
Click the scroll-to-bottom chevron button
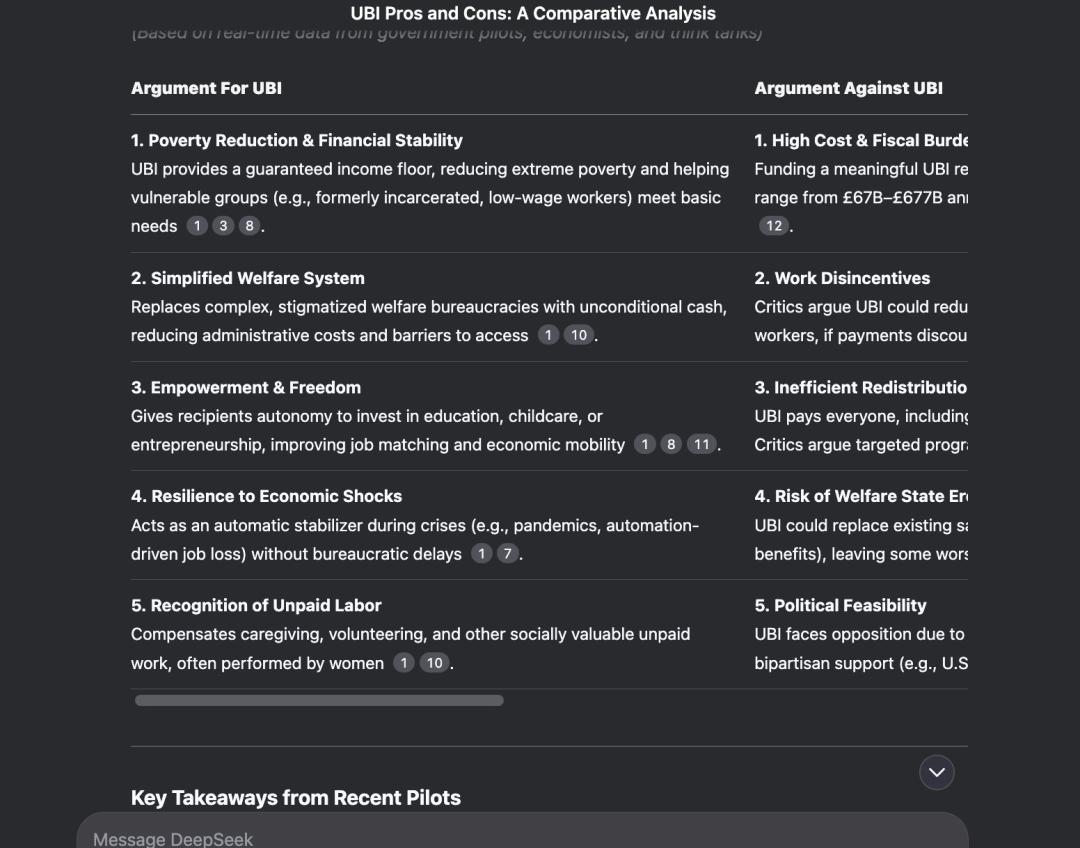(936, 772)
